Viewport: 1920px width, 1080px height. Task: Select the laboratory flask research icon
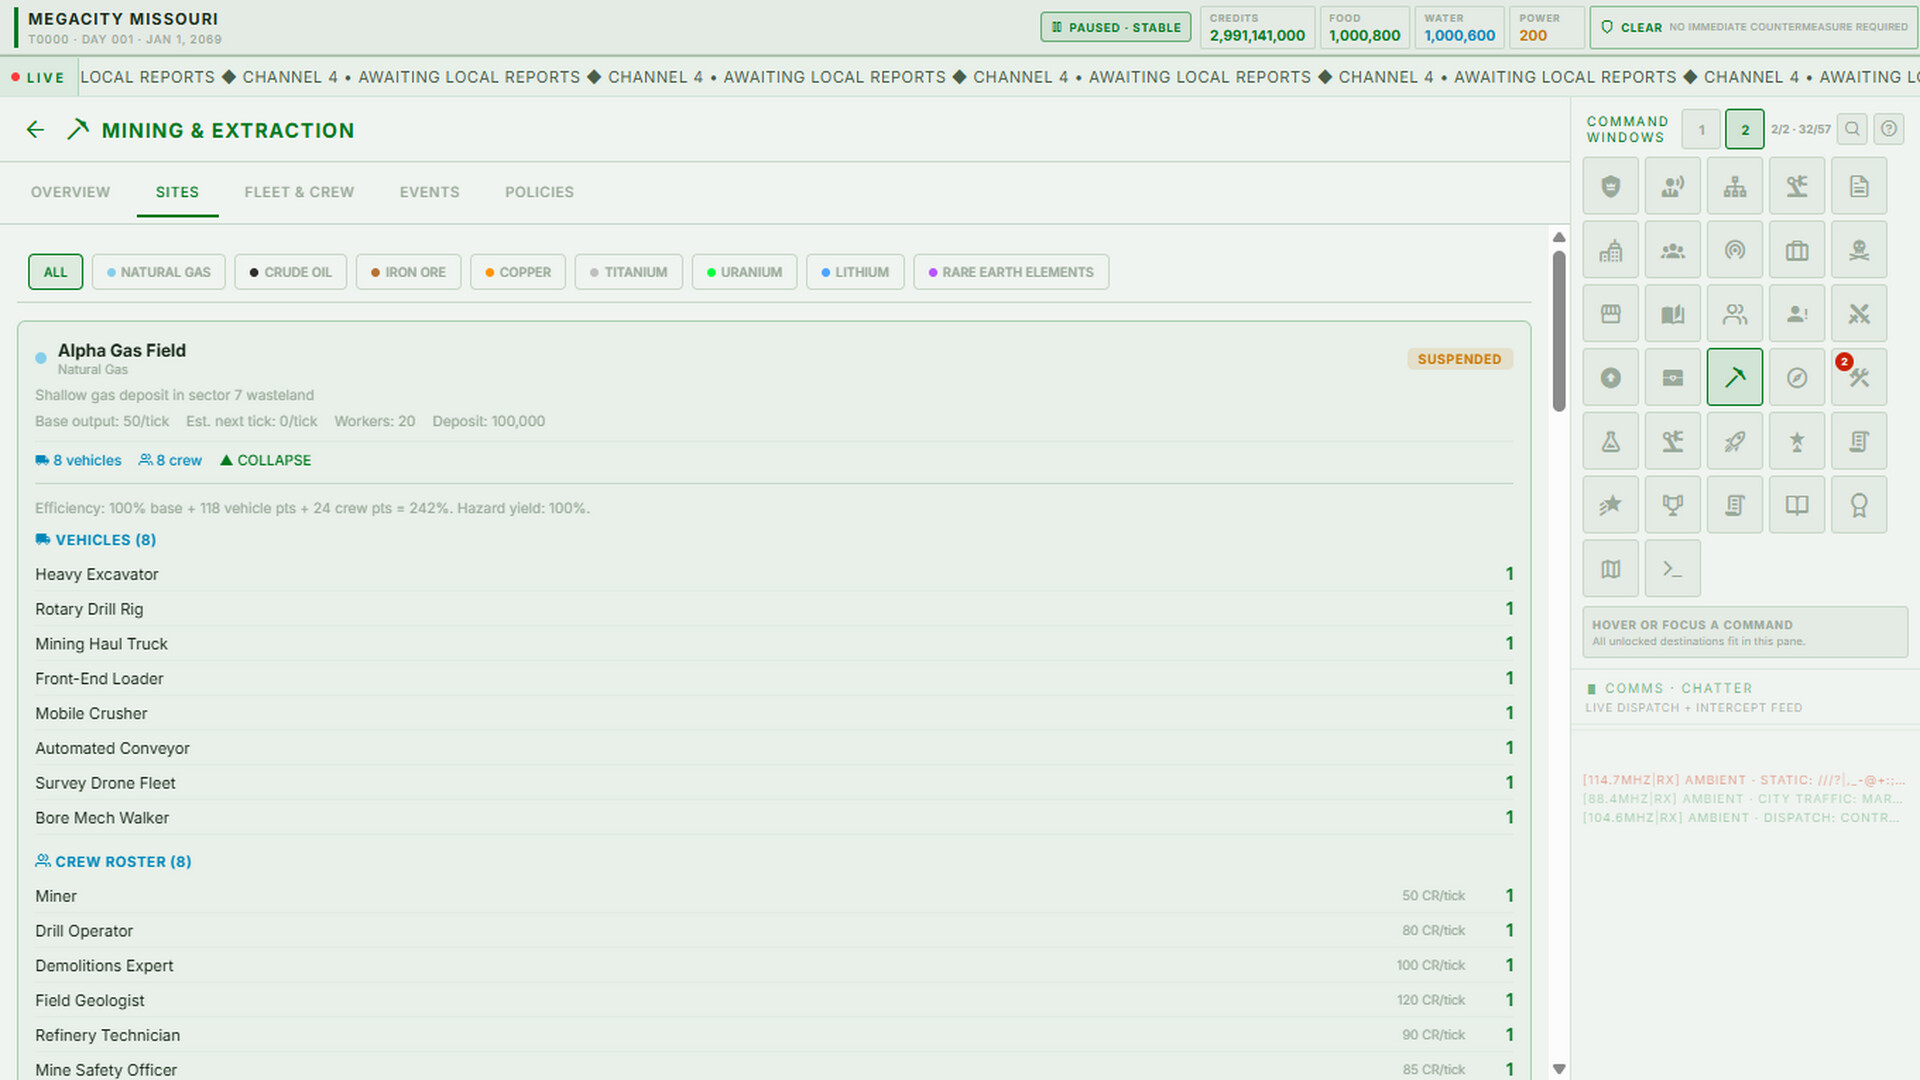click(x=1611, y=441)
